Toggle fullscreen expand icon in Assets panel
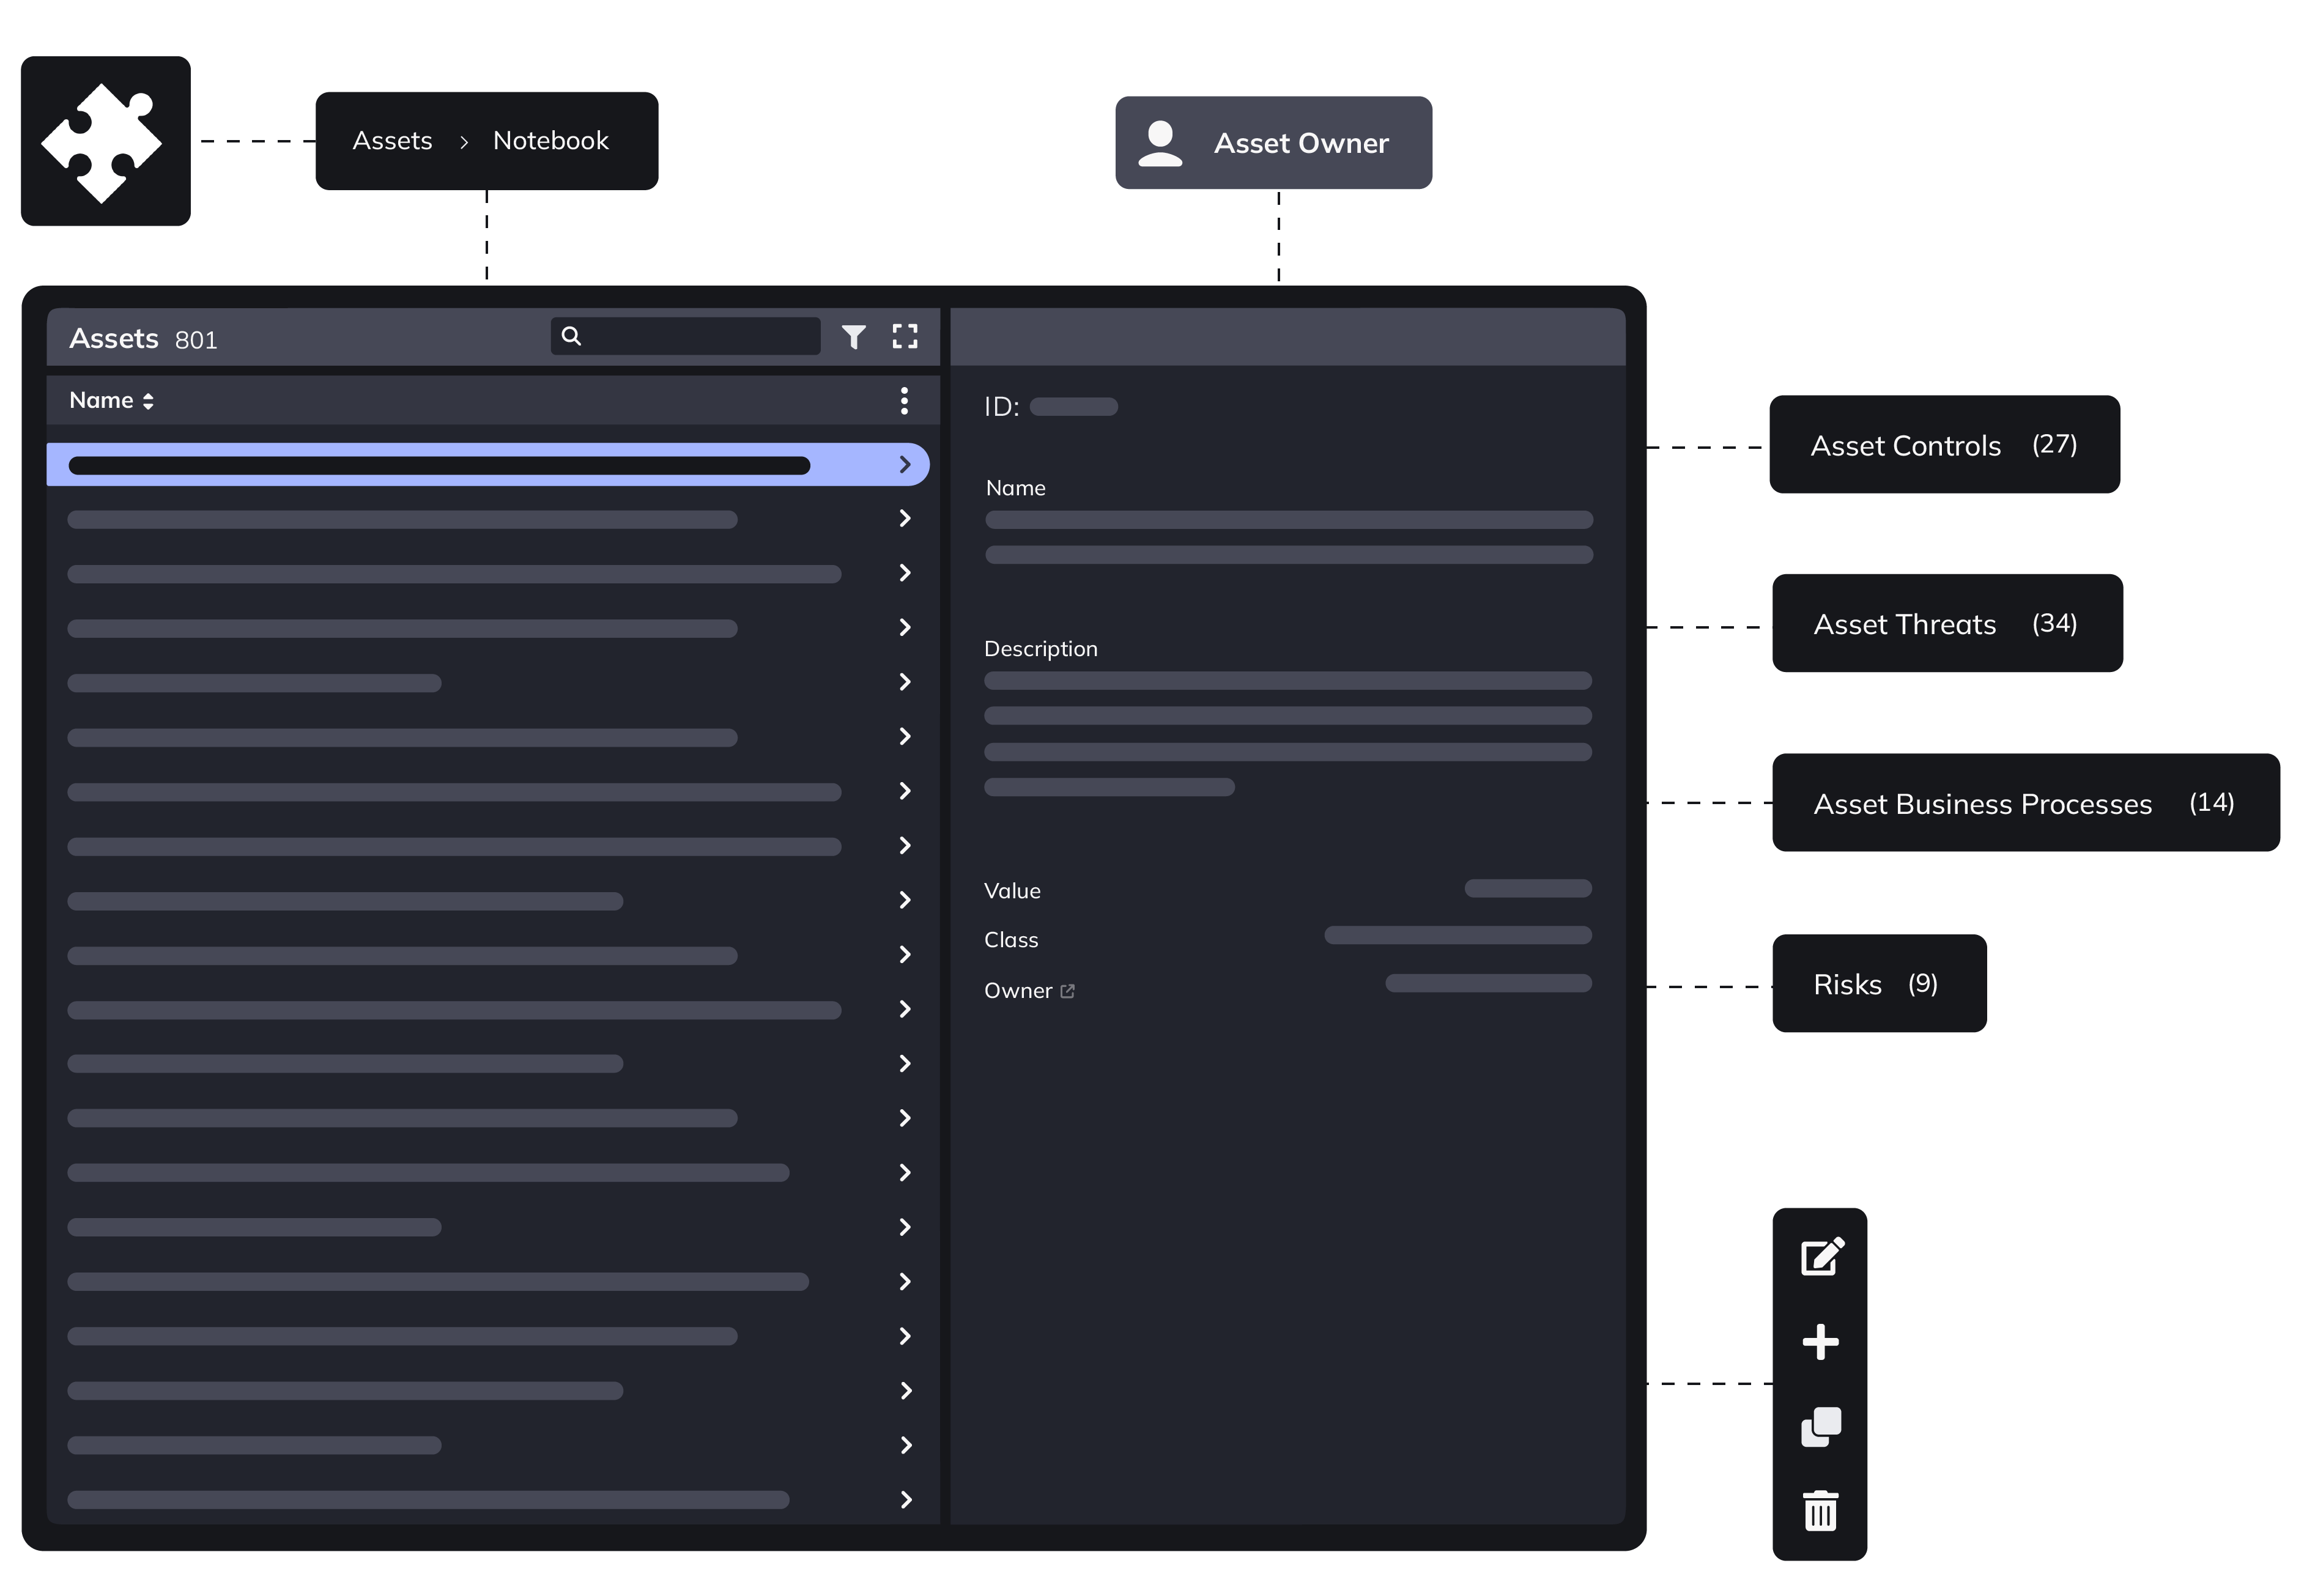2304x1596 pixels. tap(904, 337)
